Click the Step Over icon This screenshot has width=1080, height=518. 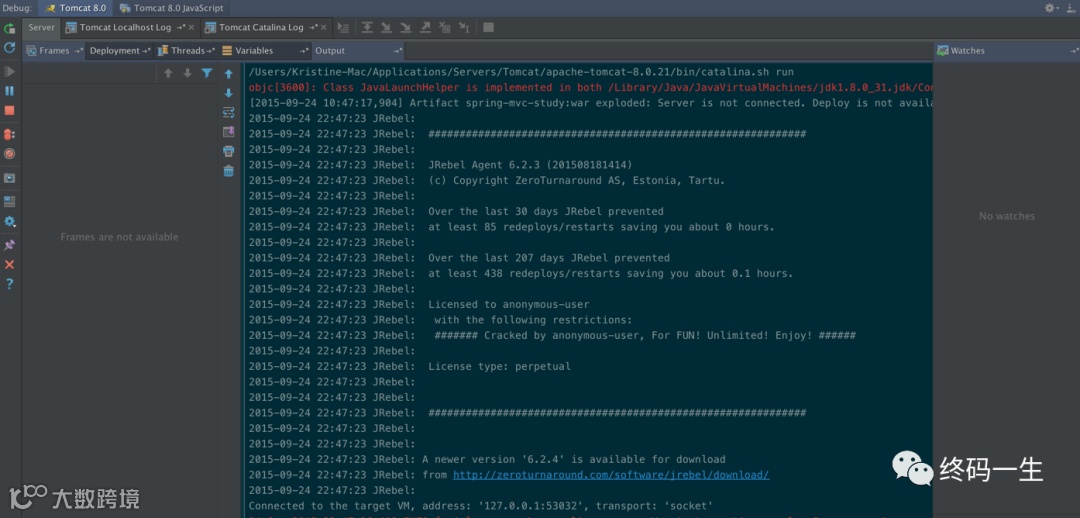[367, 28]
